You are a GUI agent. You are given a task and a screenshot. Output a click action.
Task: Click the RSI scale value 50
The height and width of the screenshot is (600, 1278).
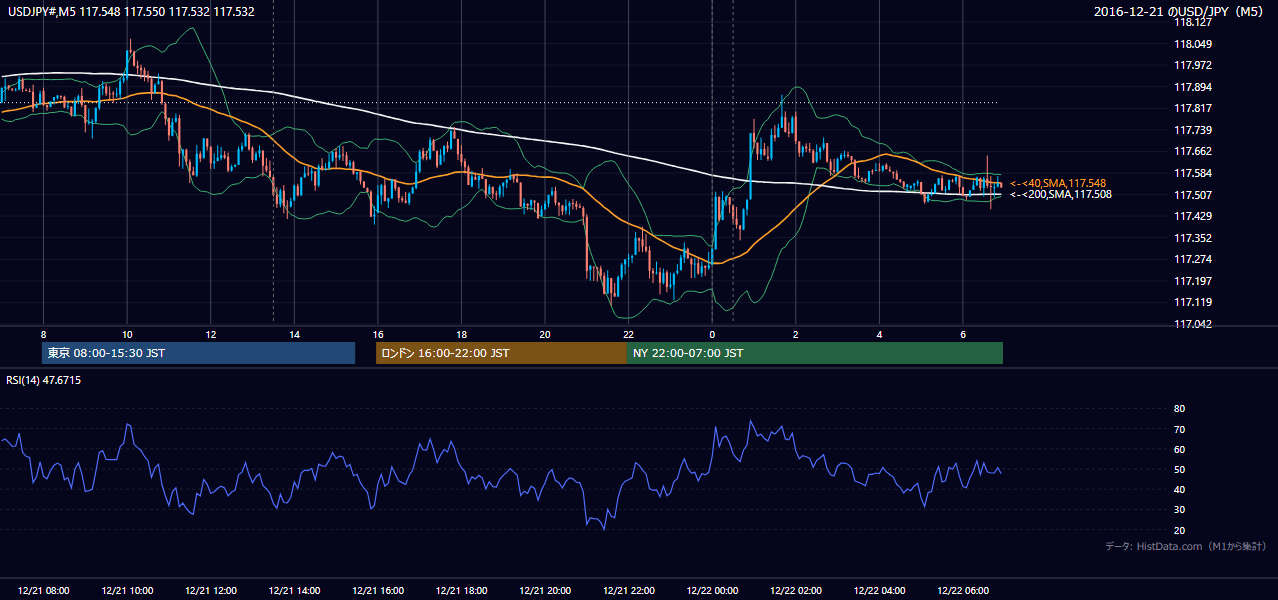point(1179,469)
